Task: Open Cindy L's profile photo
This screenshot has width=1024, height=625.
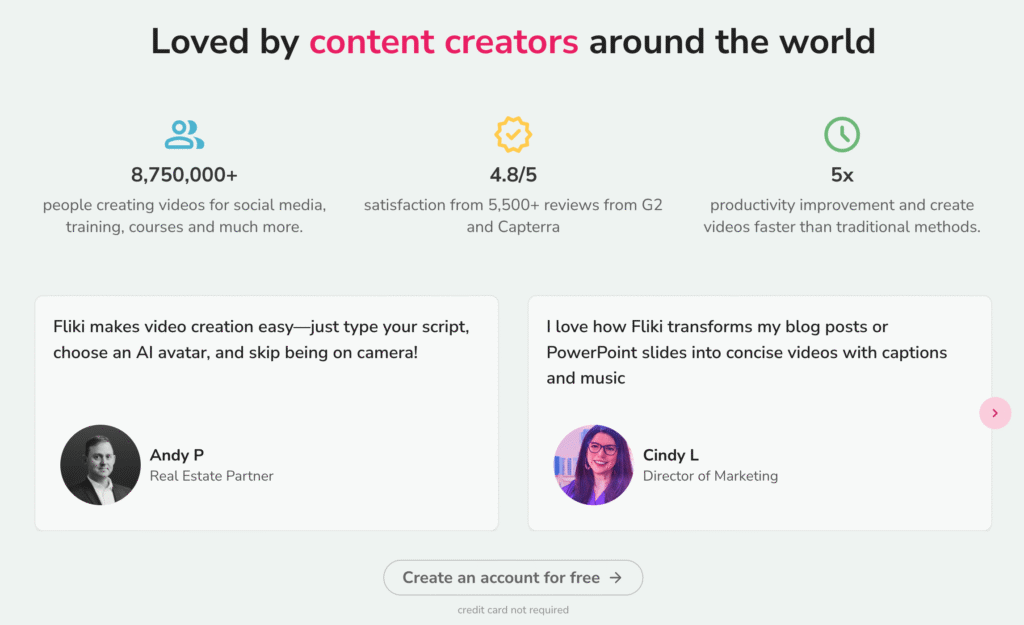Action: point(594,465)
